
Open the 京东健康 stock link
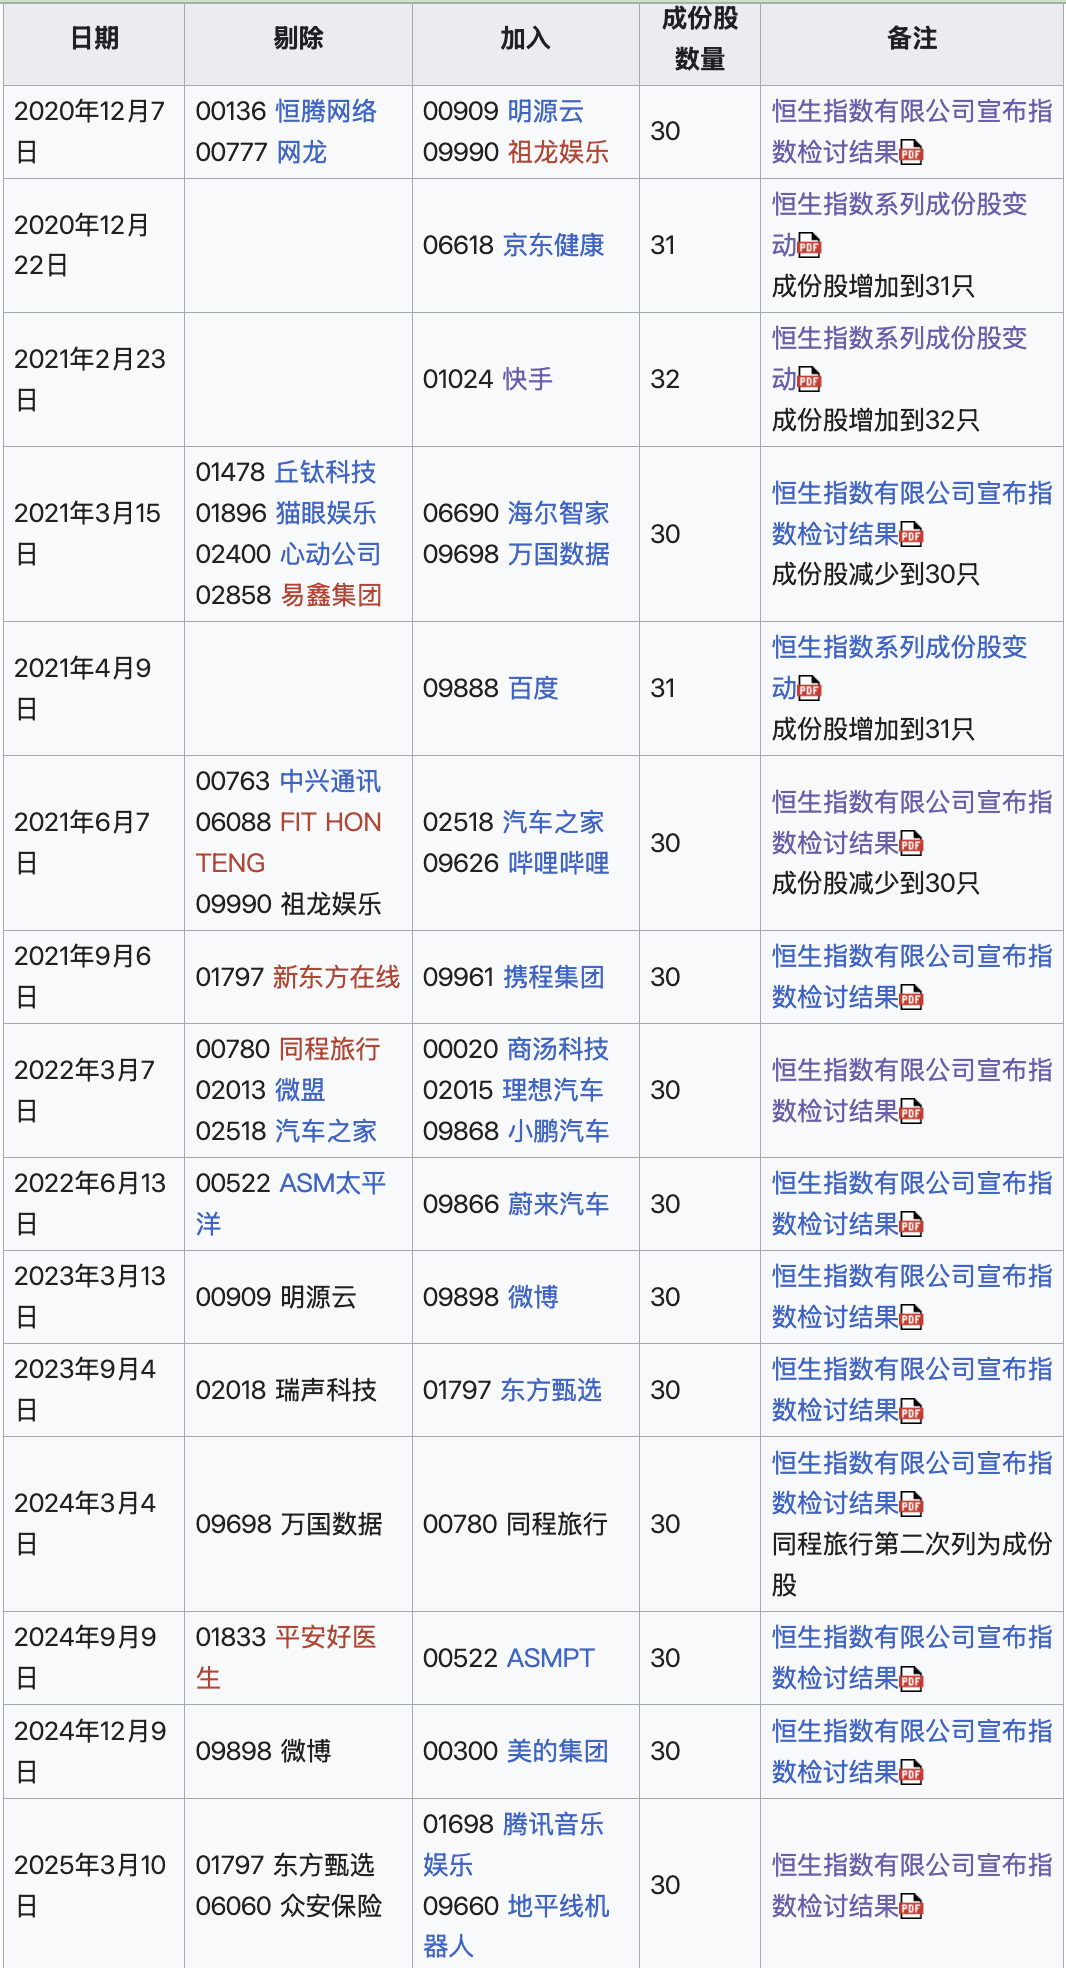553,245
